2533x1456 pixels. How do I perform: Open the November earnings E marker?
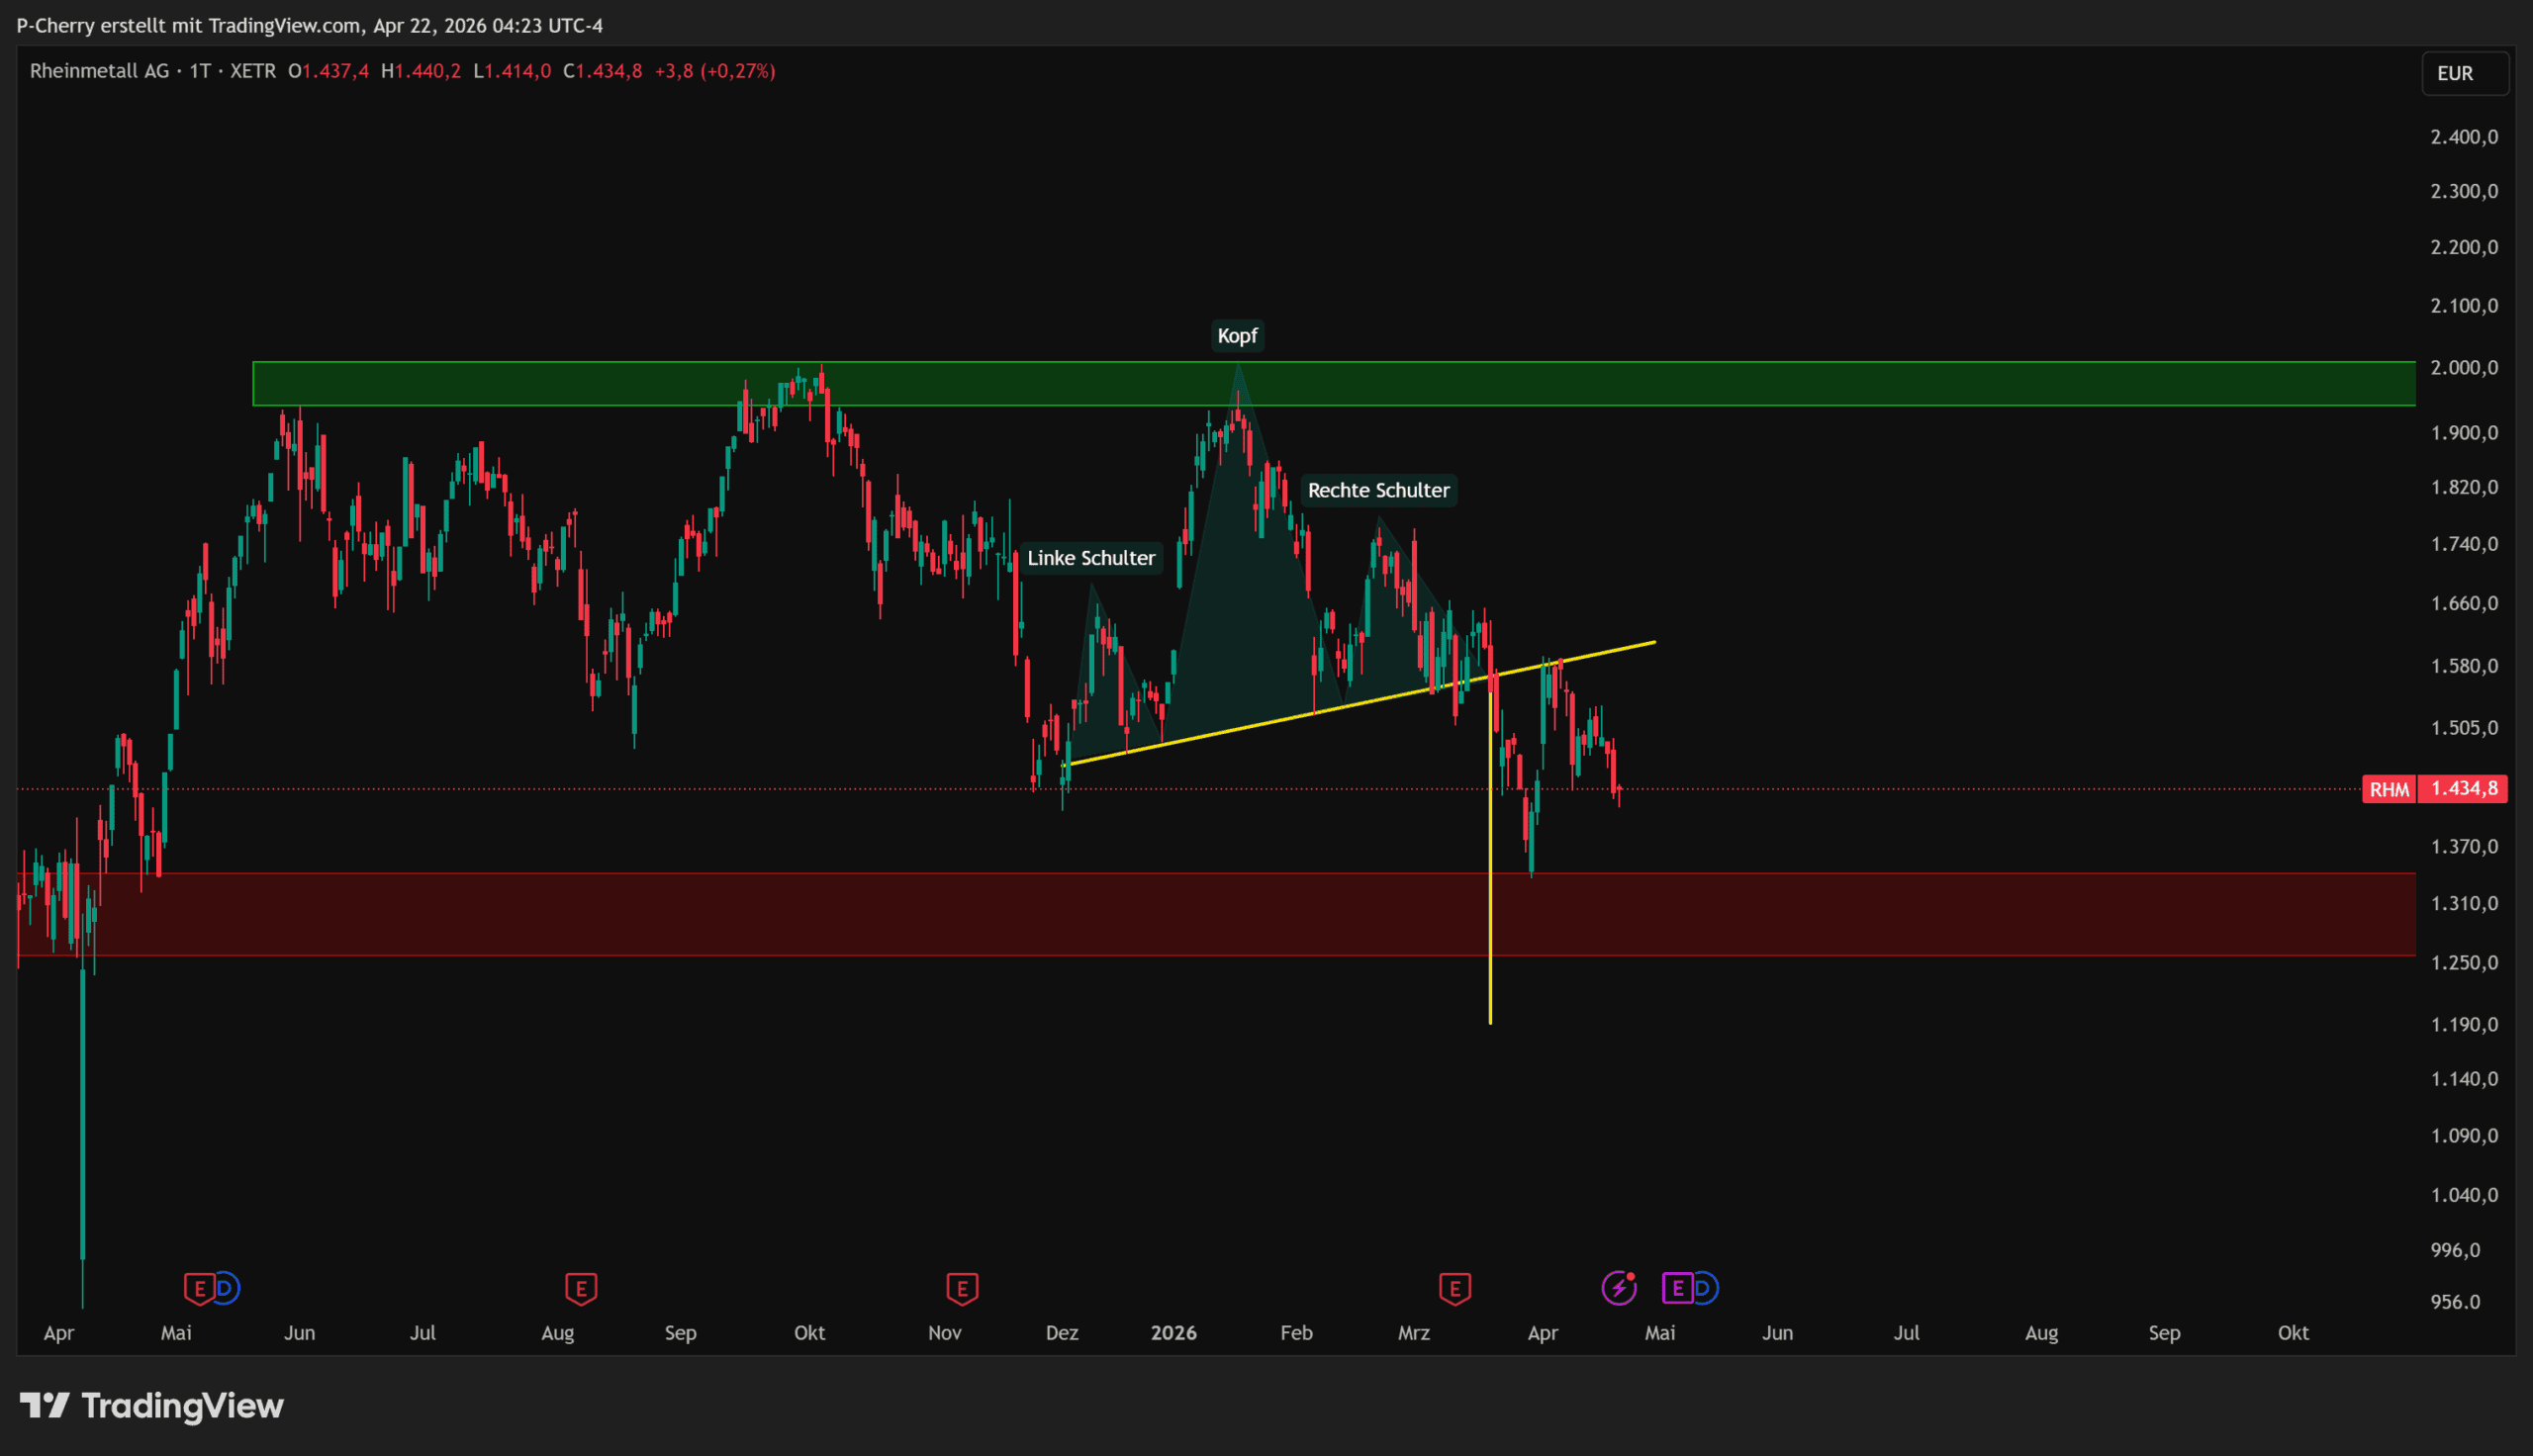[962, 1288]
